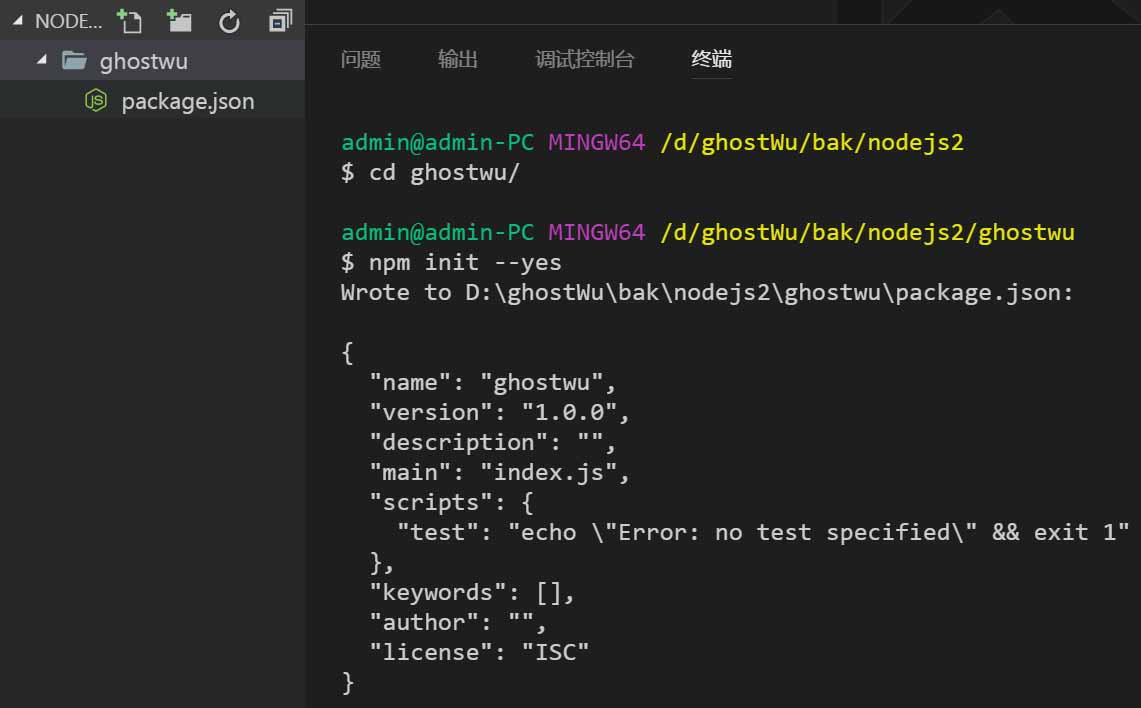Select the ghostwu folder name
The image size is (1141, 708).
coord(144,62)
